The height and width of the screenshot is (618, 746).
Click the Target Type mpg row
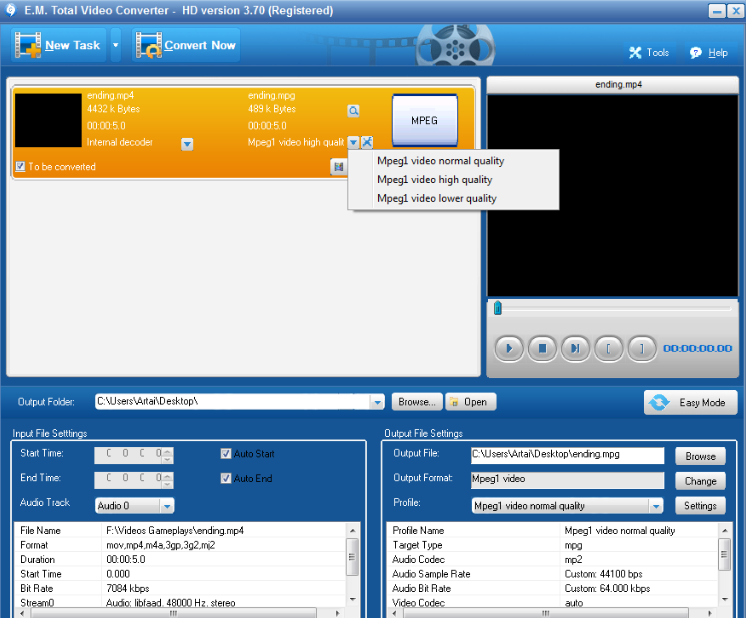553,545
